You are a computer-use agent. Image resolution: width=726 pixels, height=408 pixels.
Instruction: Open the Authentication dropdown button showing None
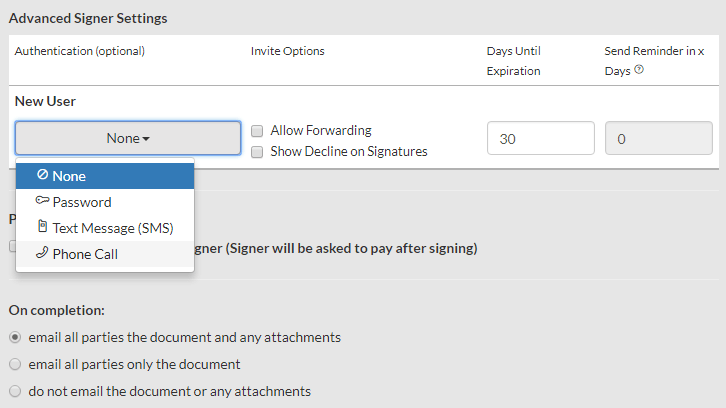click(128, 139)
